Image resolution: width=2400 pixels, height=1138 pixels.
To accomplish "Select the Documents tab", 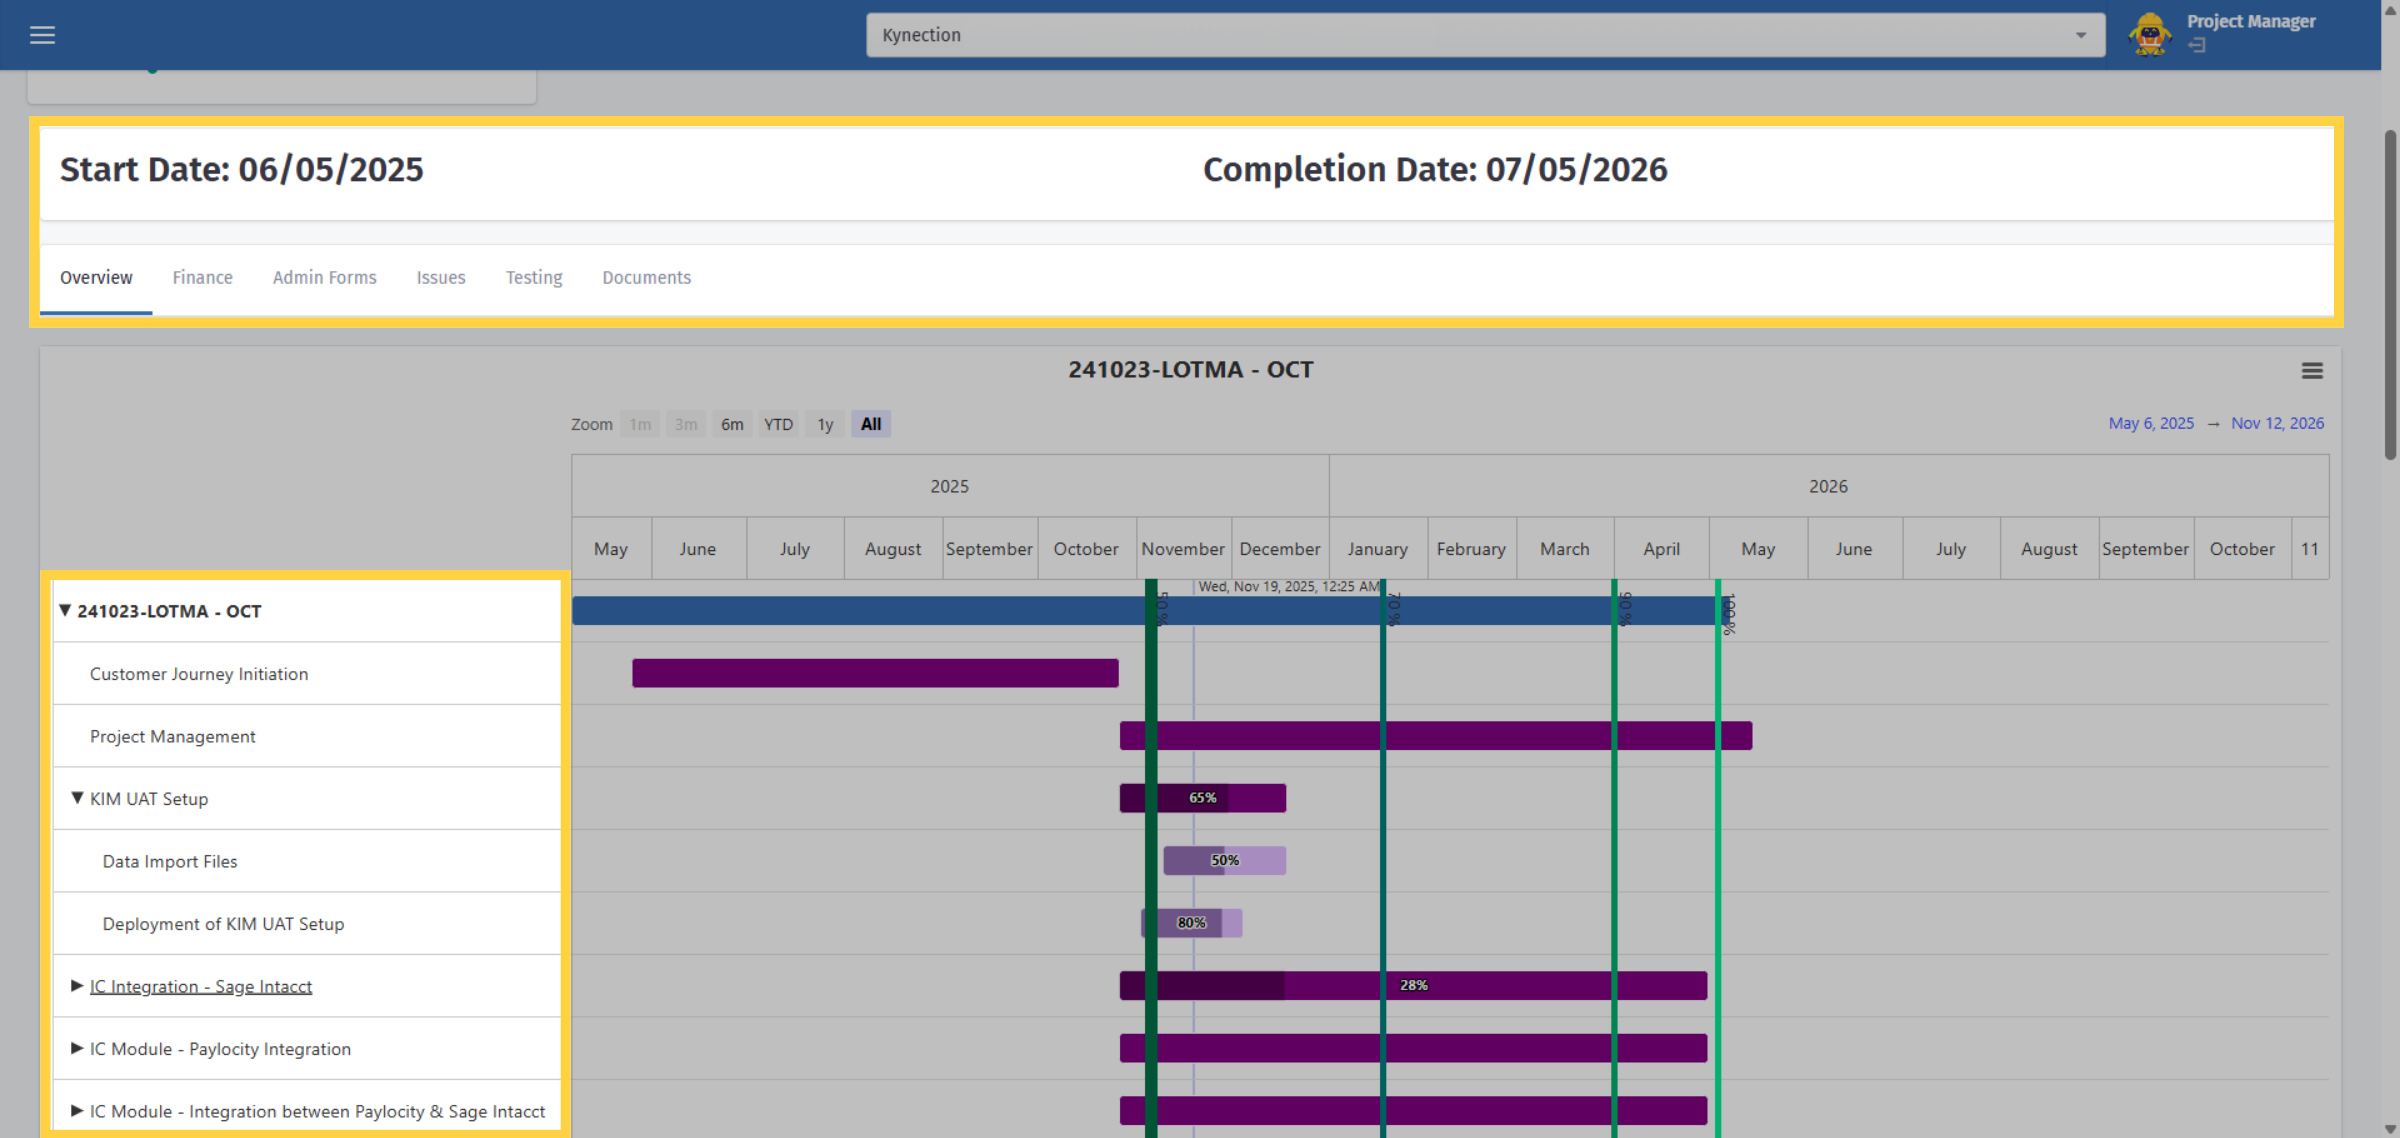I will click(x=646, y=277).
